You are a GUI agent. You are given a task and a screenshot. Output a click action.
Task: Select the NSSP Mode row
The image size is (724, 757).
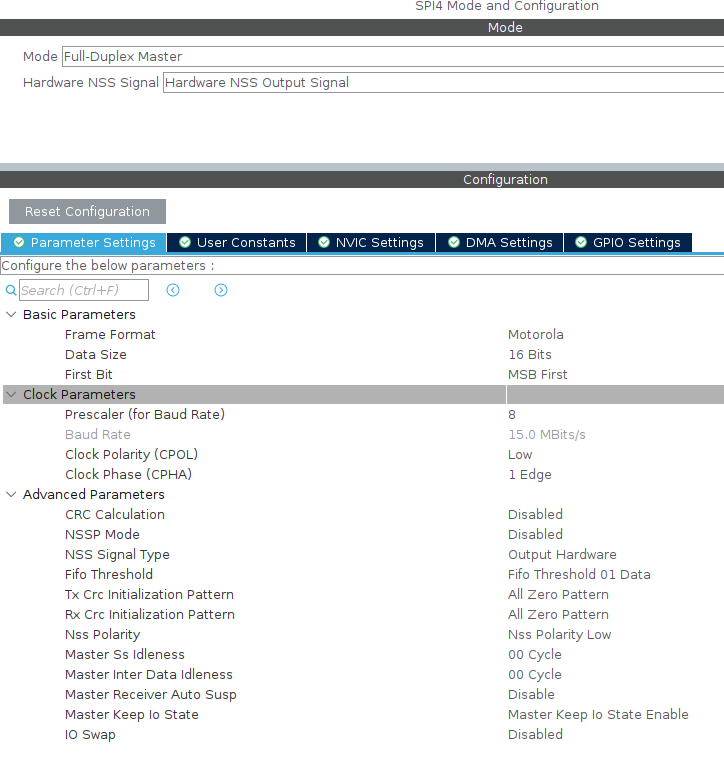[363, 534]
